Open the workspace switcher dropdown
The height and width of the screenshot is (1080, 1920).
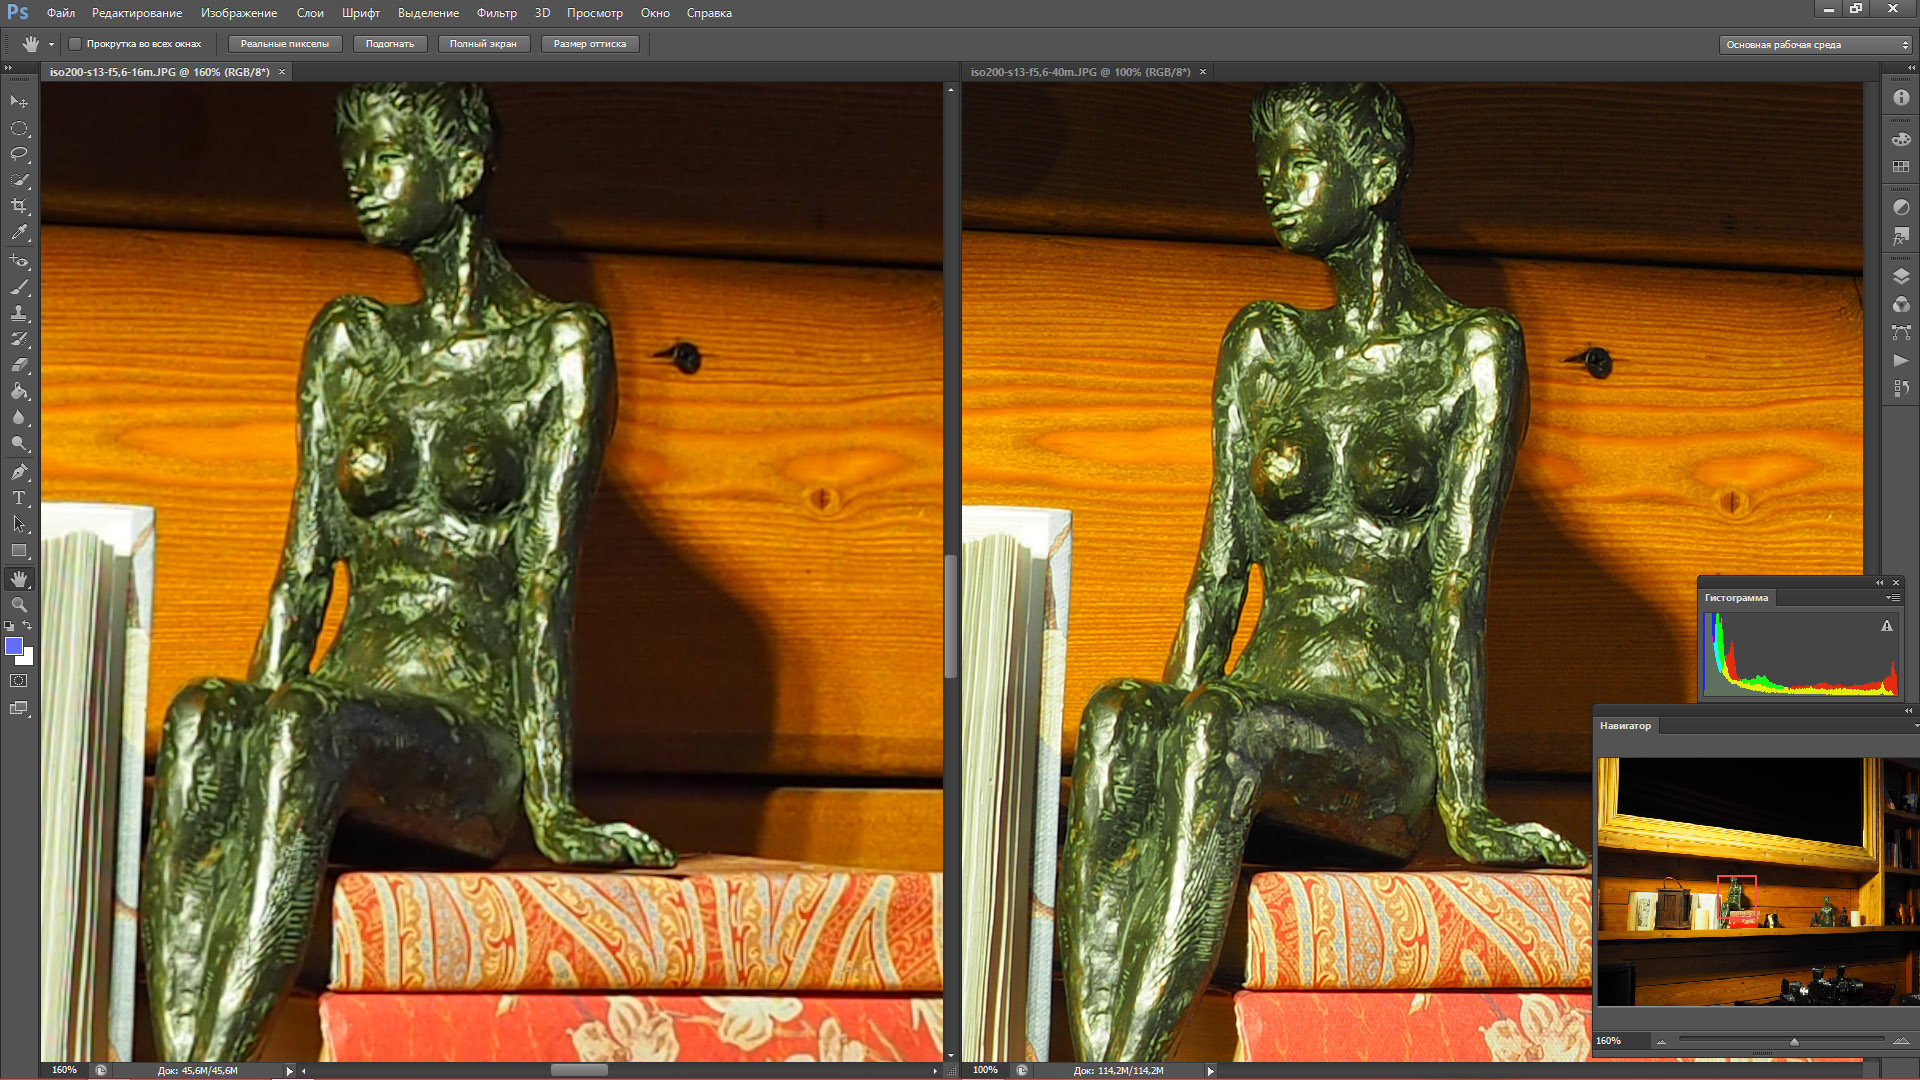[x=1815, y=45]
